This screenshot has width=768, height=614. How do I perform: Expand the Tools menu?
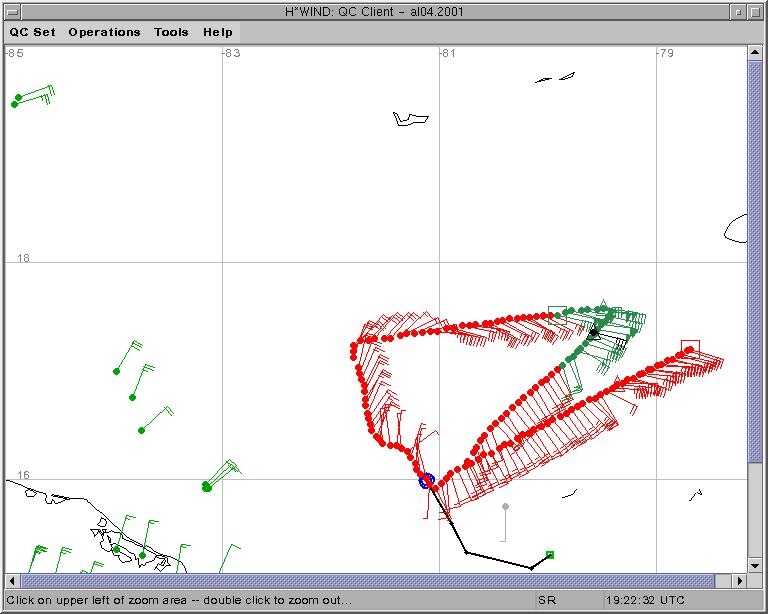pyautogui.click(x=171, y=32)
